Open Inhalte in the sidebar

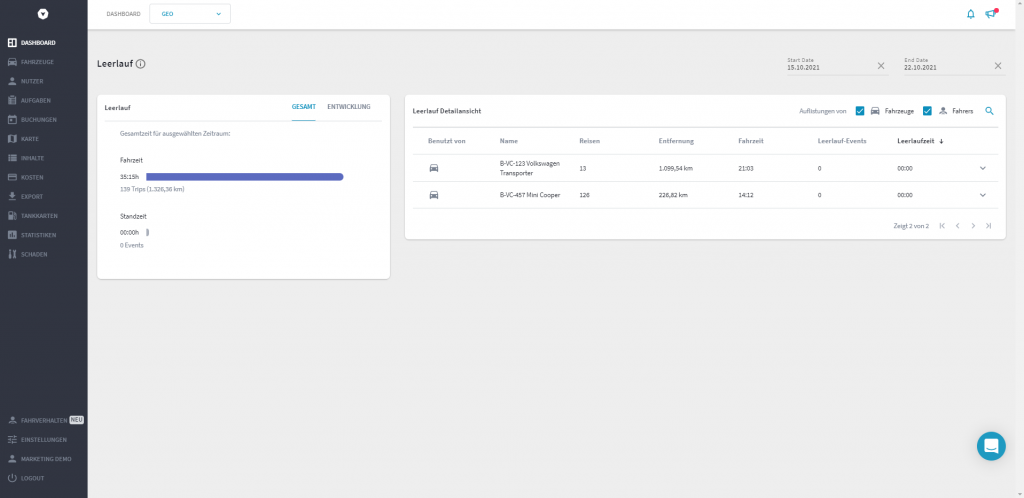coord(27,158)
